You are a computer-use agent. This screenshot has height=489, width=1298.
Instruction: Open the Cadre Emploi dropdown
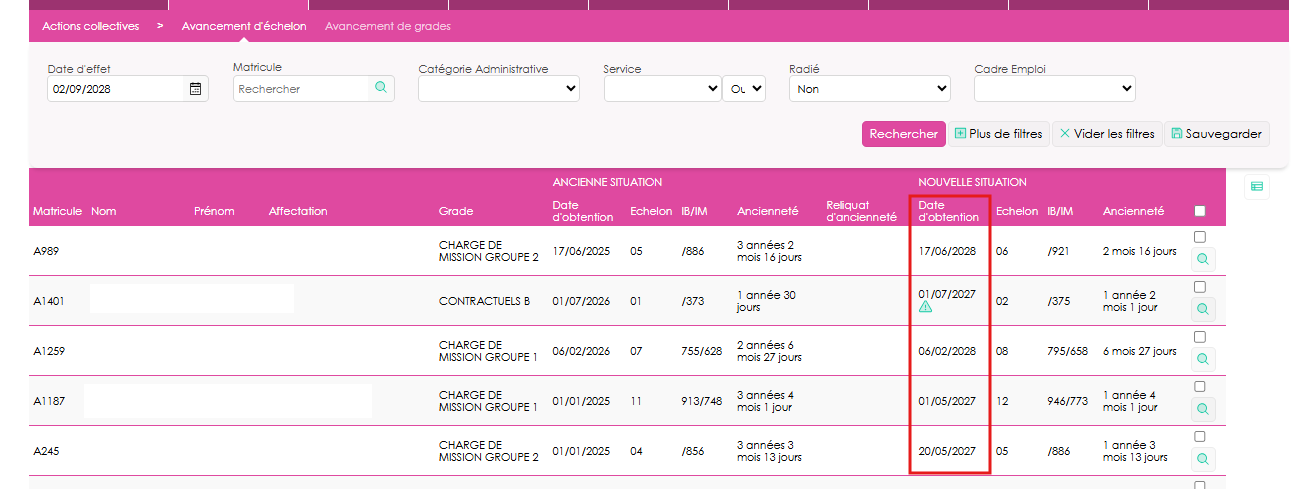(1055, 89)
